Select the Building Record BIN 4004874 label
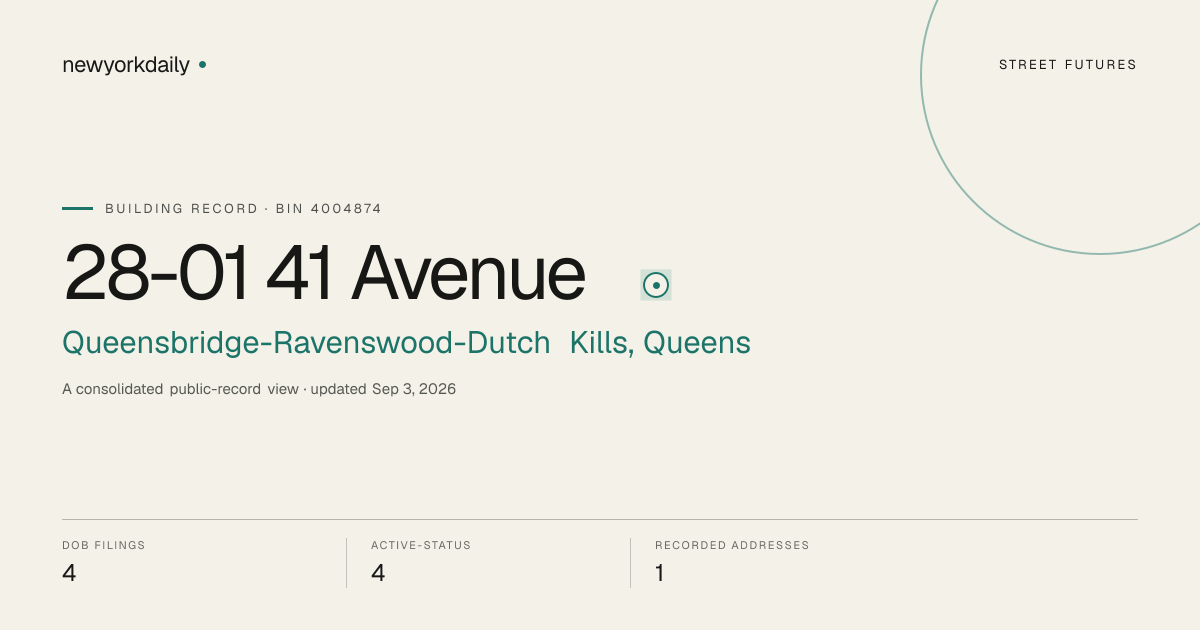Image resolution: width=1200 pixels, height=630 pixels. click(243, 209)
